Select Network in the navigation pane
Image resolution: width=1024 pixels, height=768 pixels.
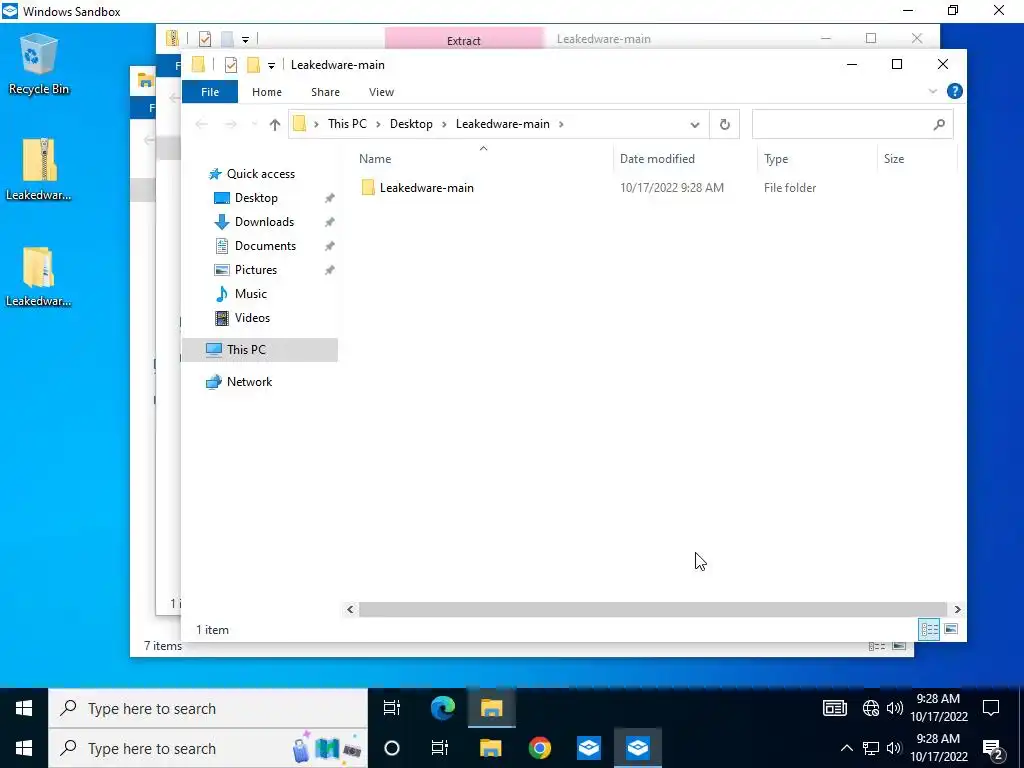coord(249,382)
